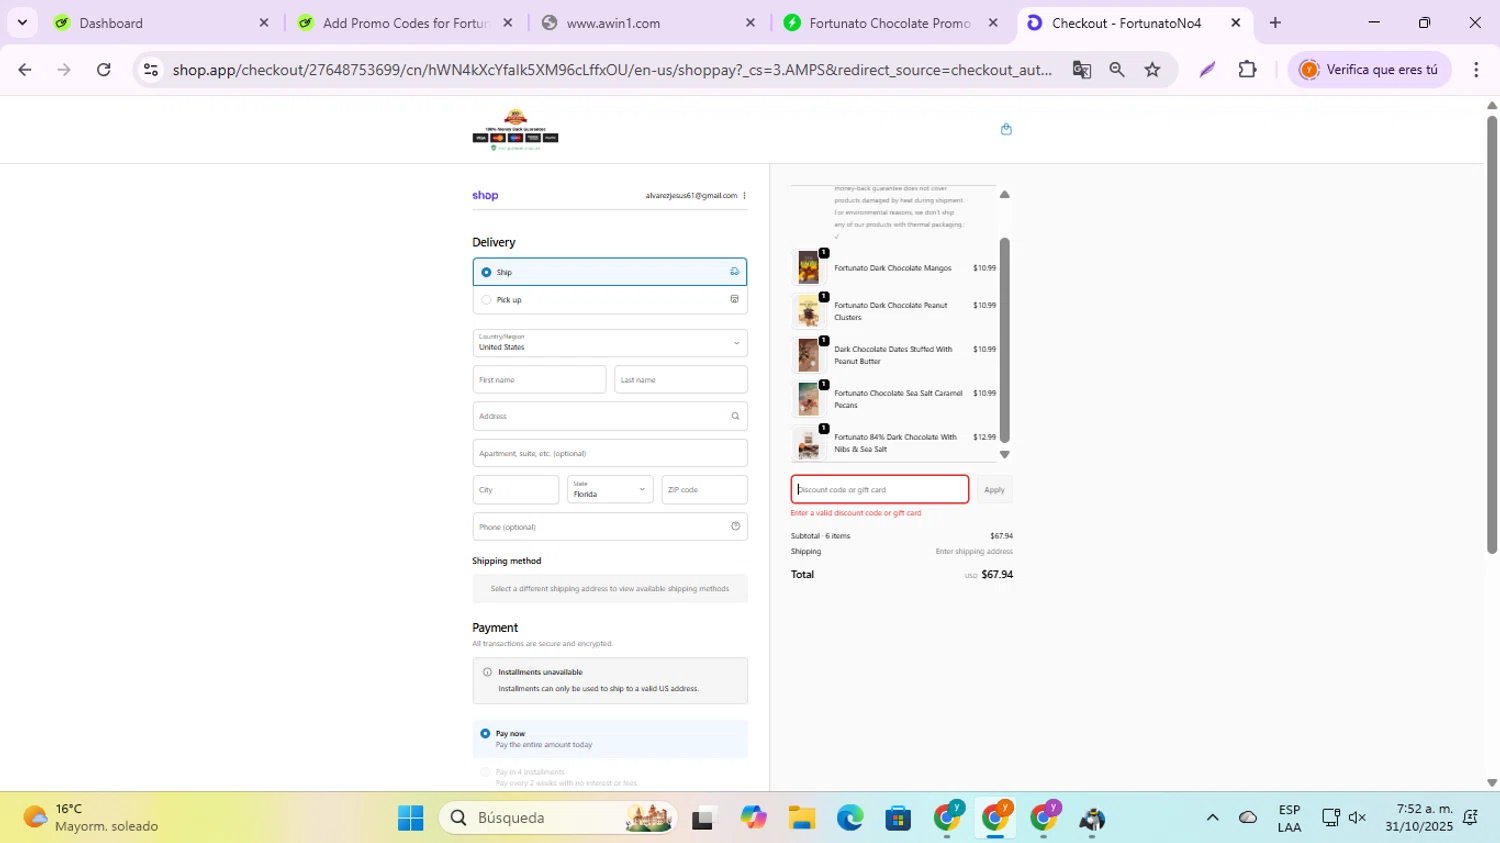Select the Pick up delivery option
The width and height of the screenshot is (1500, 843).
coord(610,300)
